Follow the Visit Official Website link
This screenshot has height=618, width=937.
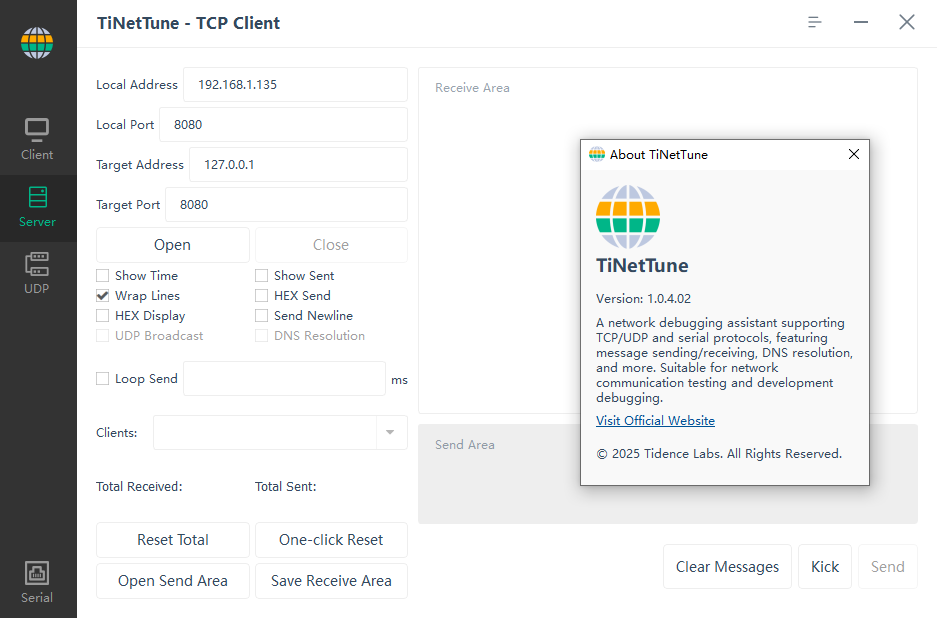pos(655,420)
